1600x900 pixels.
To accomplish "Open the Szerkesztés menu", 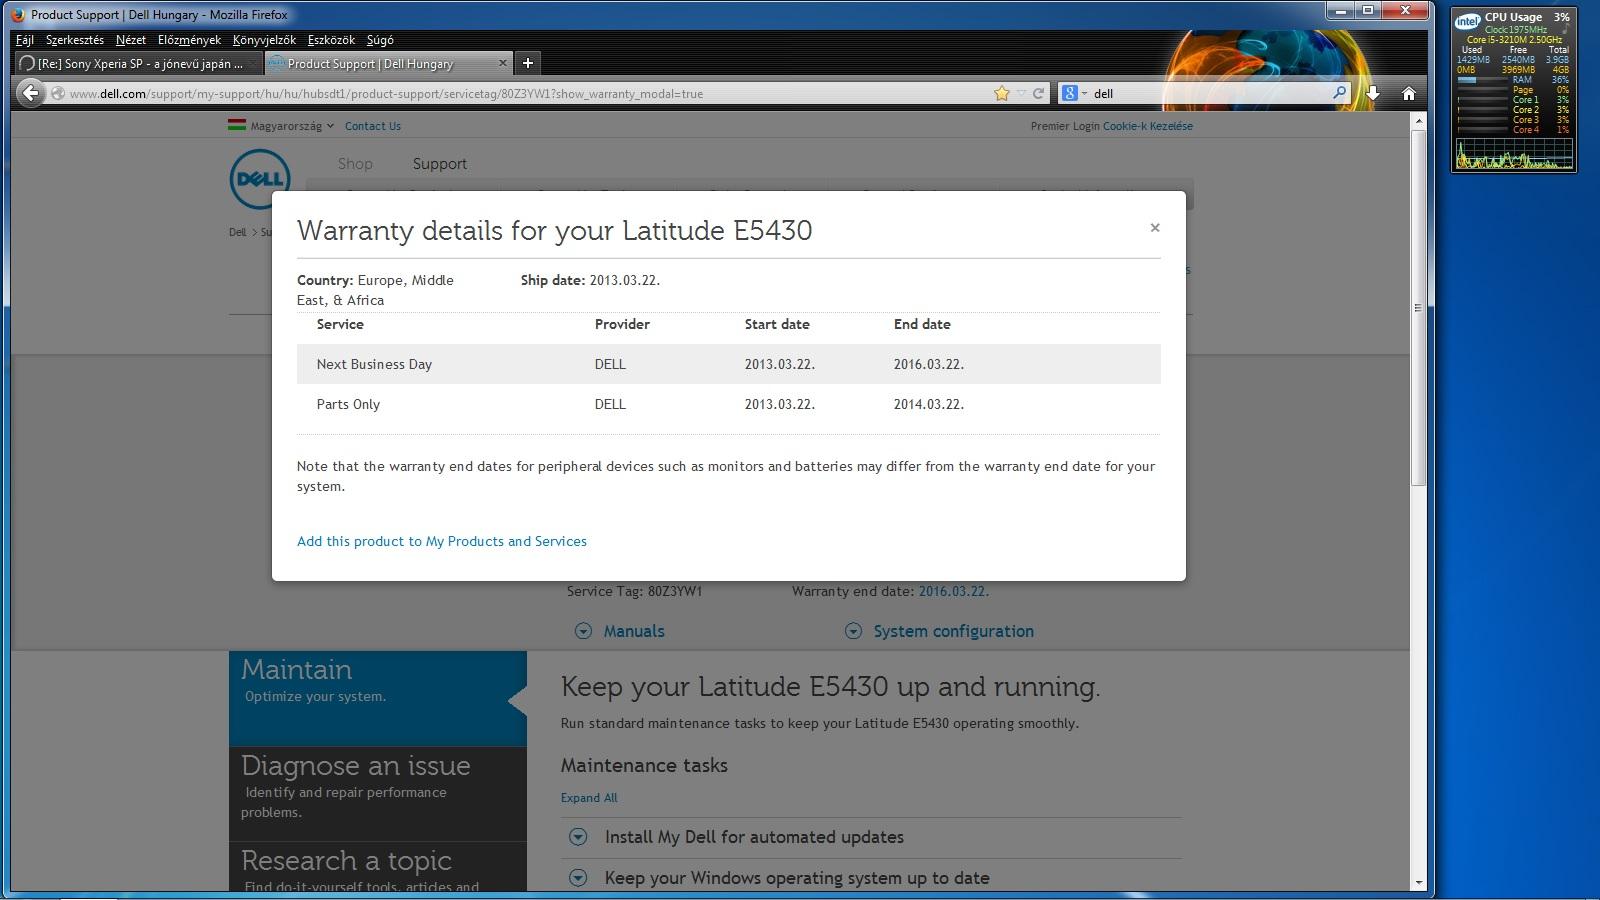I will point(75,40).
